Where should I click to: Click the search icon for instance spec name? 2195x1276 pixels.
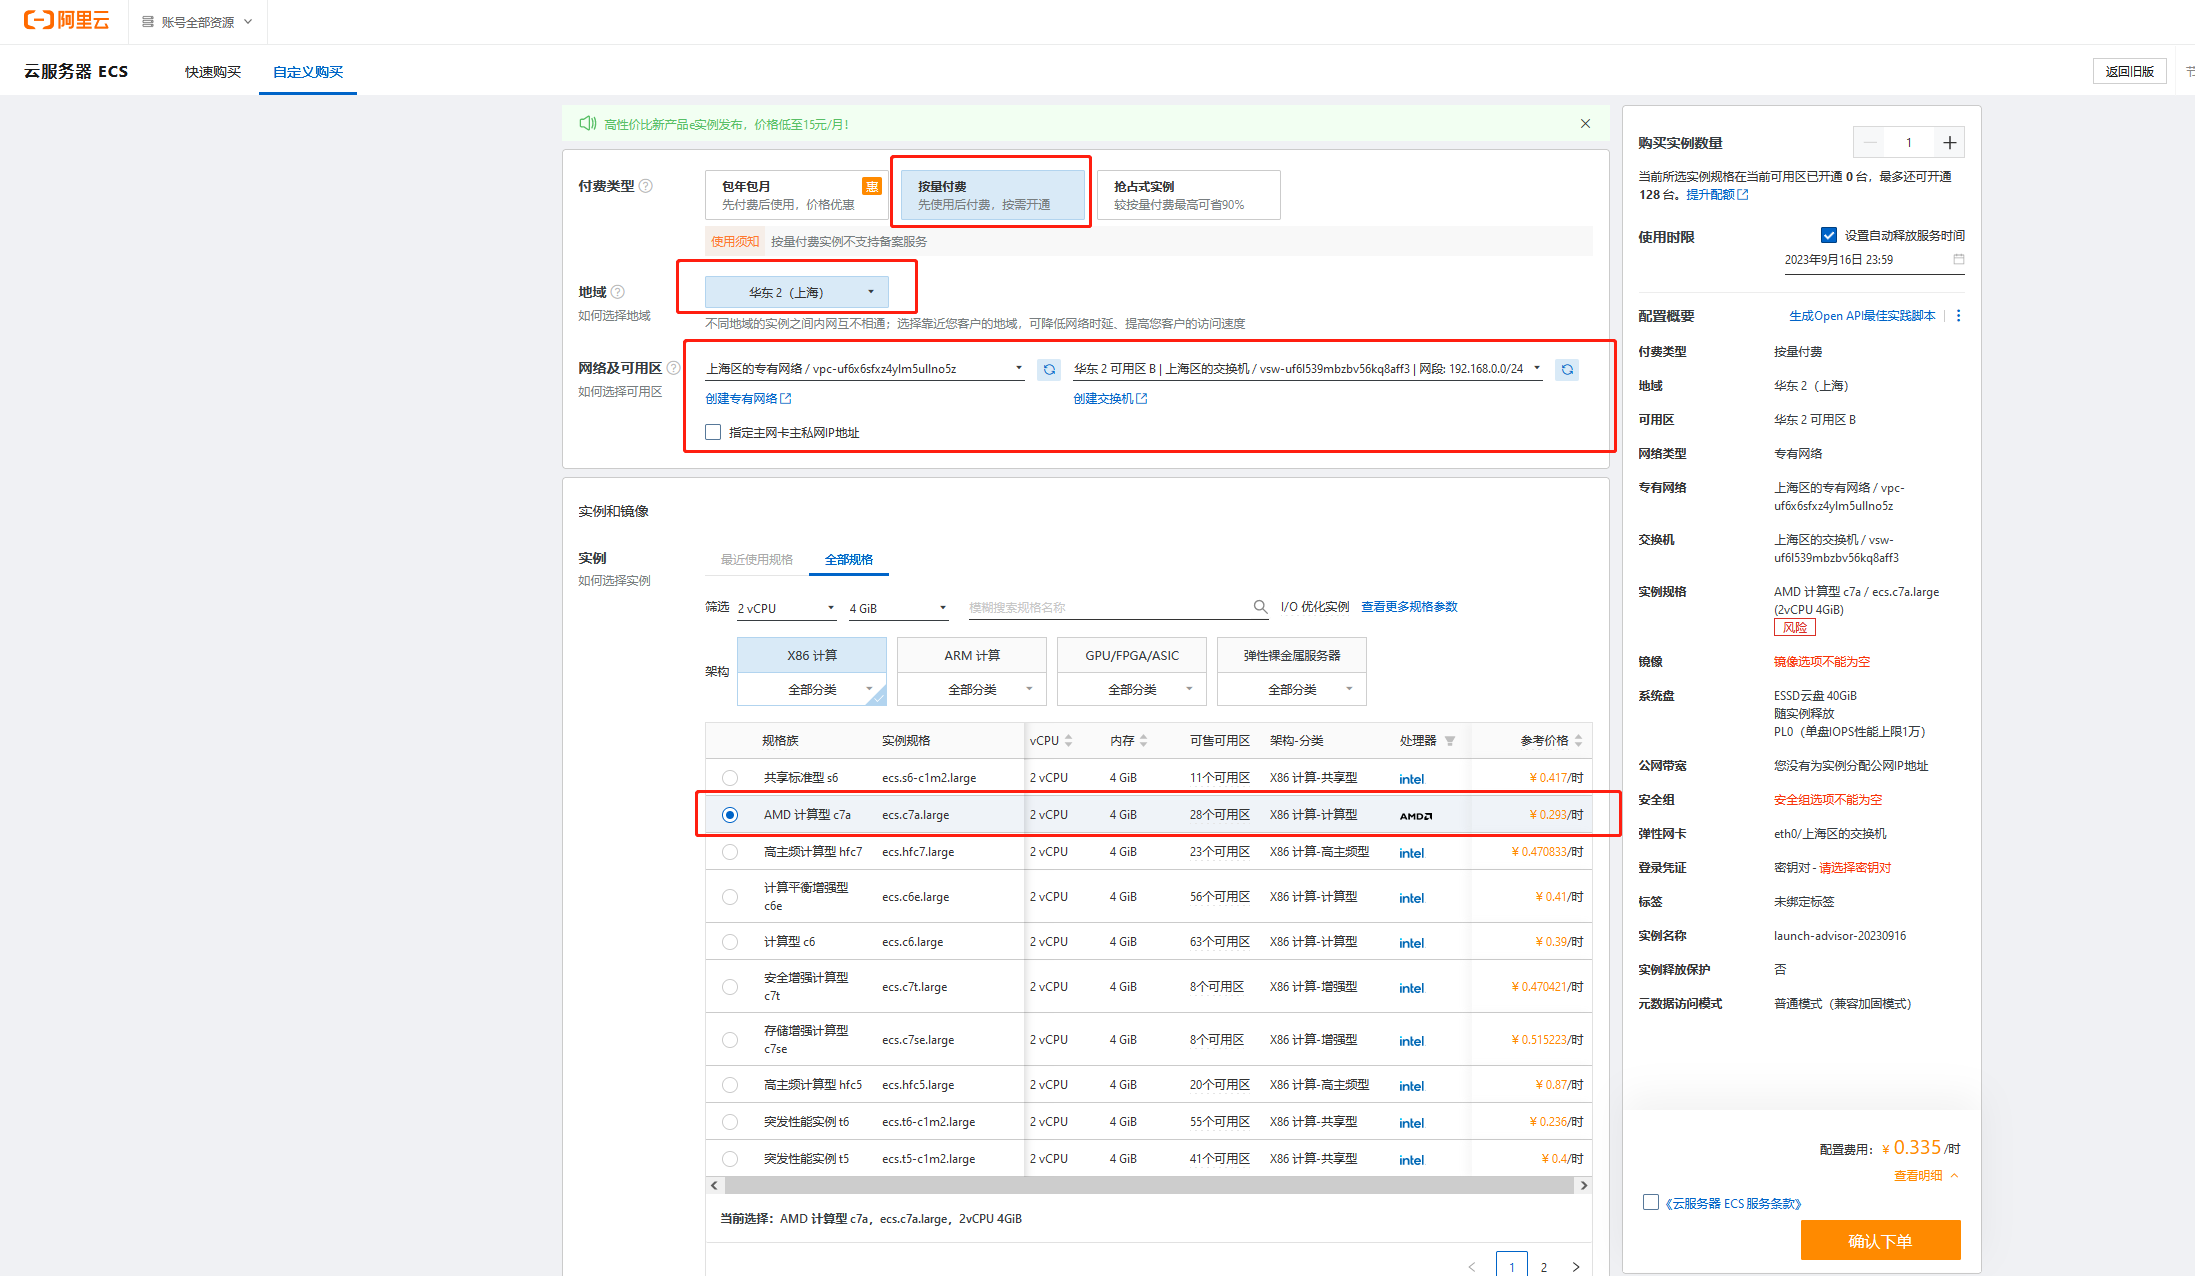coord(1260,607)
